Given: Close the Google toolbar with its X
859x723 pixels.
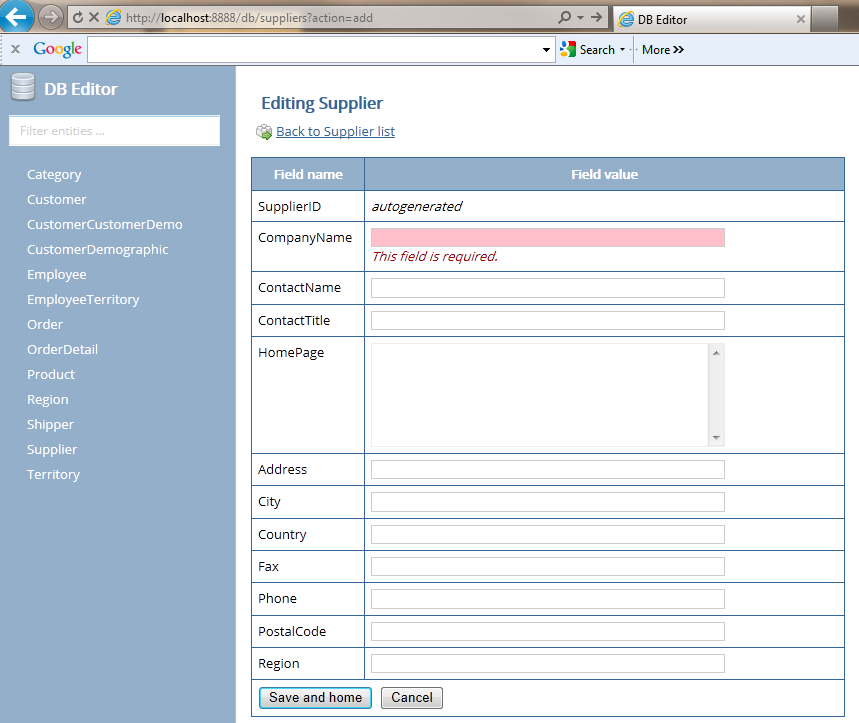Looking at the screenshot, I should click(15, 49).
